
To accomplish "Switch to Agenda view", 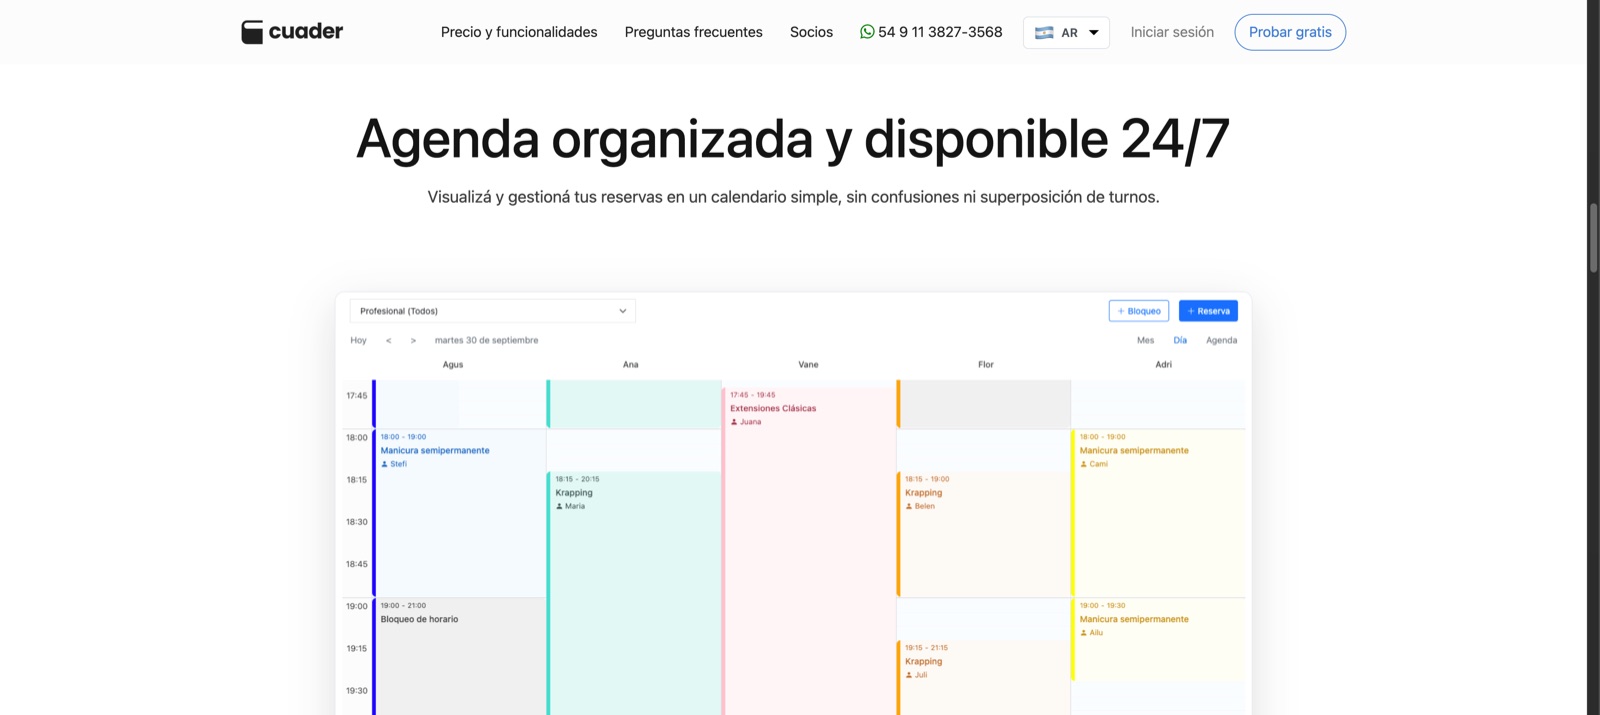I will [x=1221, y=340].
